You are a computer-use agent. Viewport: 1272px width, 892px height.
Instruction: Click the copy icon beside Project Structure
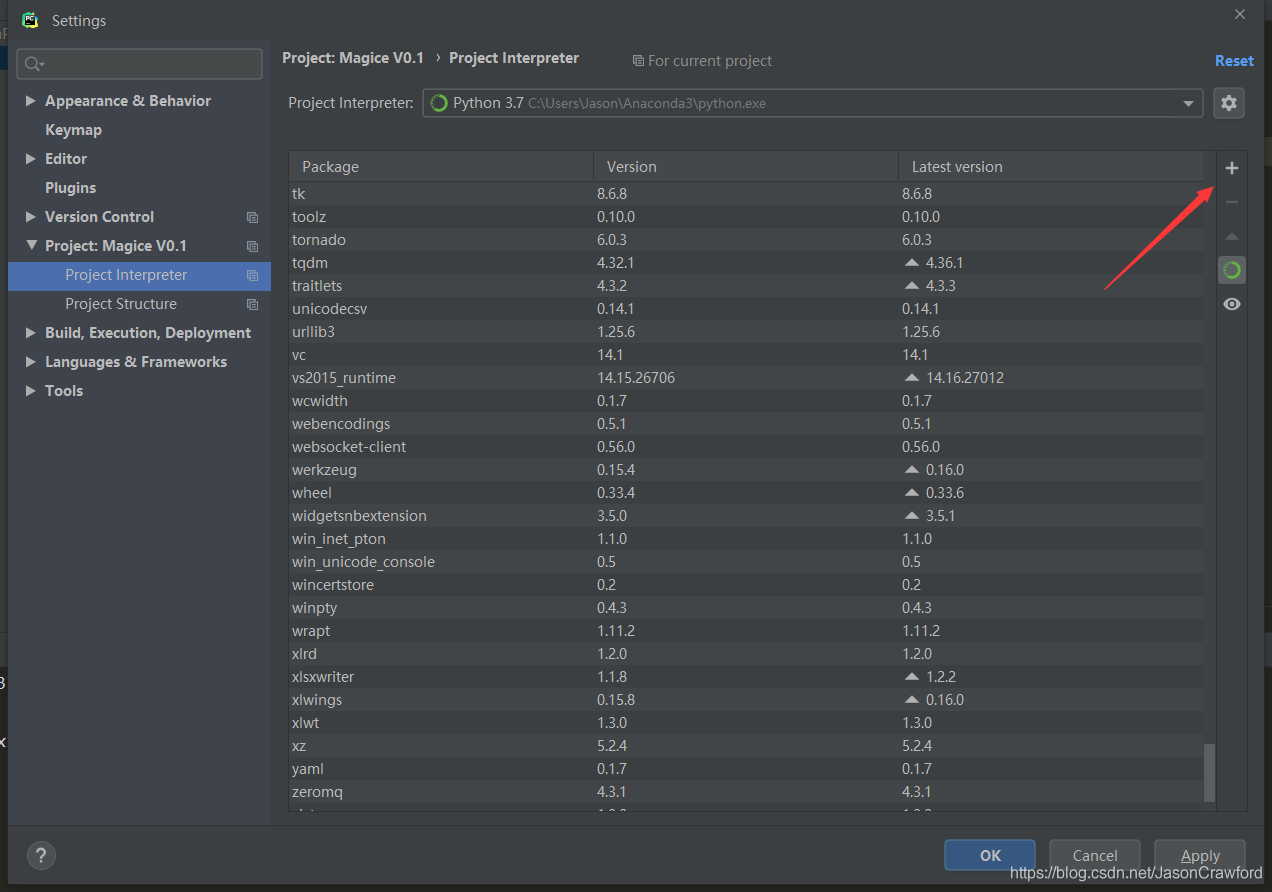[x=252, y=304]
